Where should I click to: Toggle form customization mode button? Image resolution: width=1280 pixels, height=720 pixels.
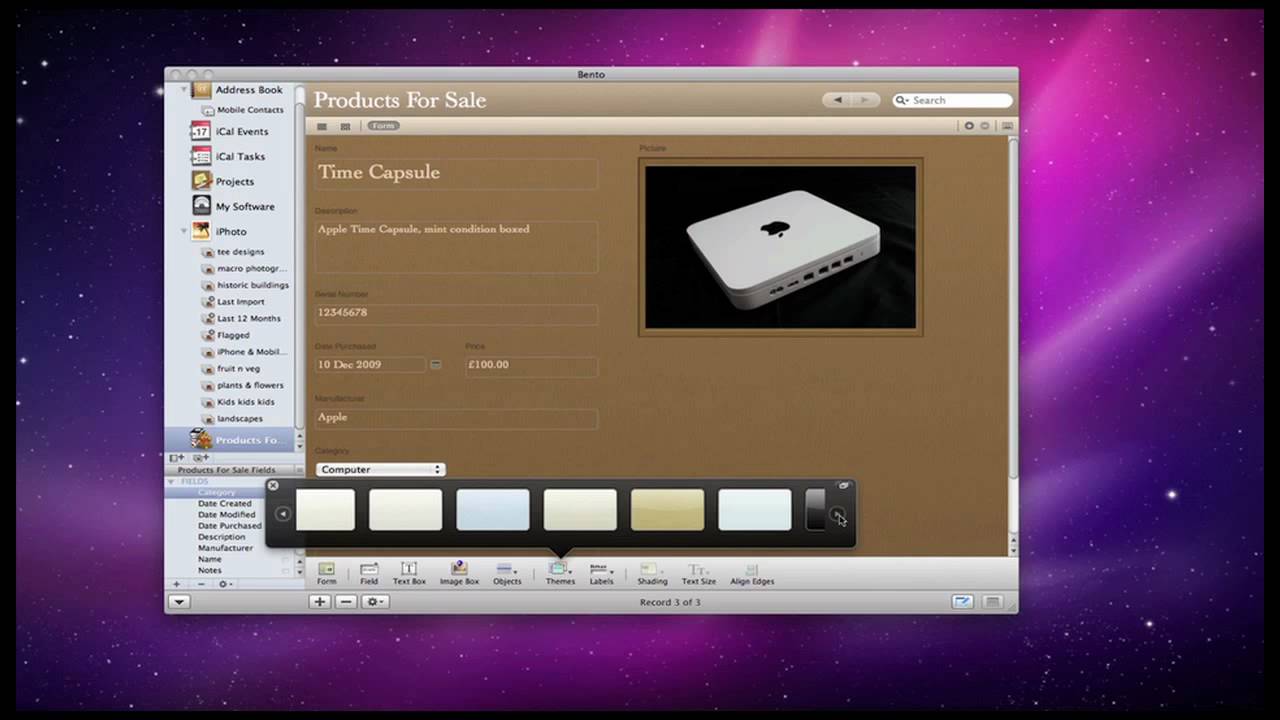pos(962,602)
